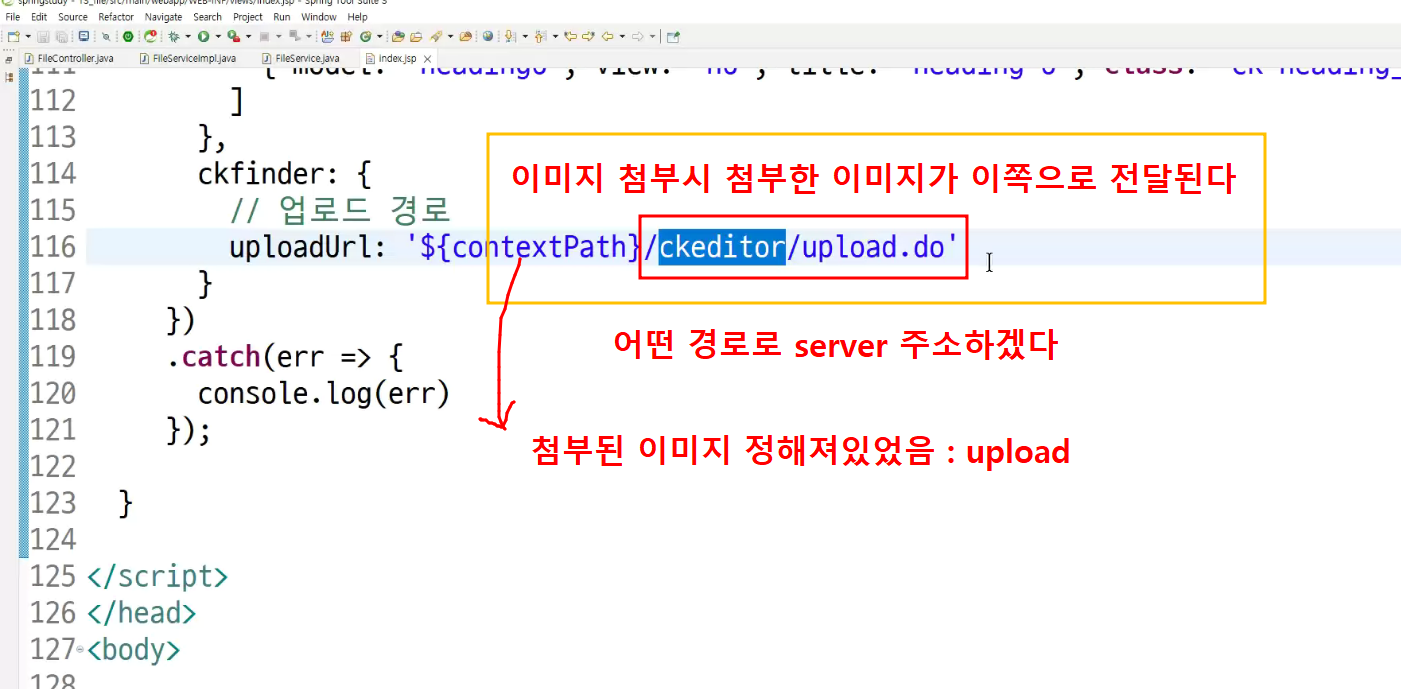Click the '</head>' tag on line 126
This screenshot has width=1401, height=689.
(x=142, y=614)
